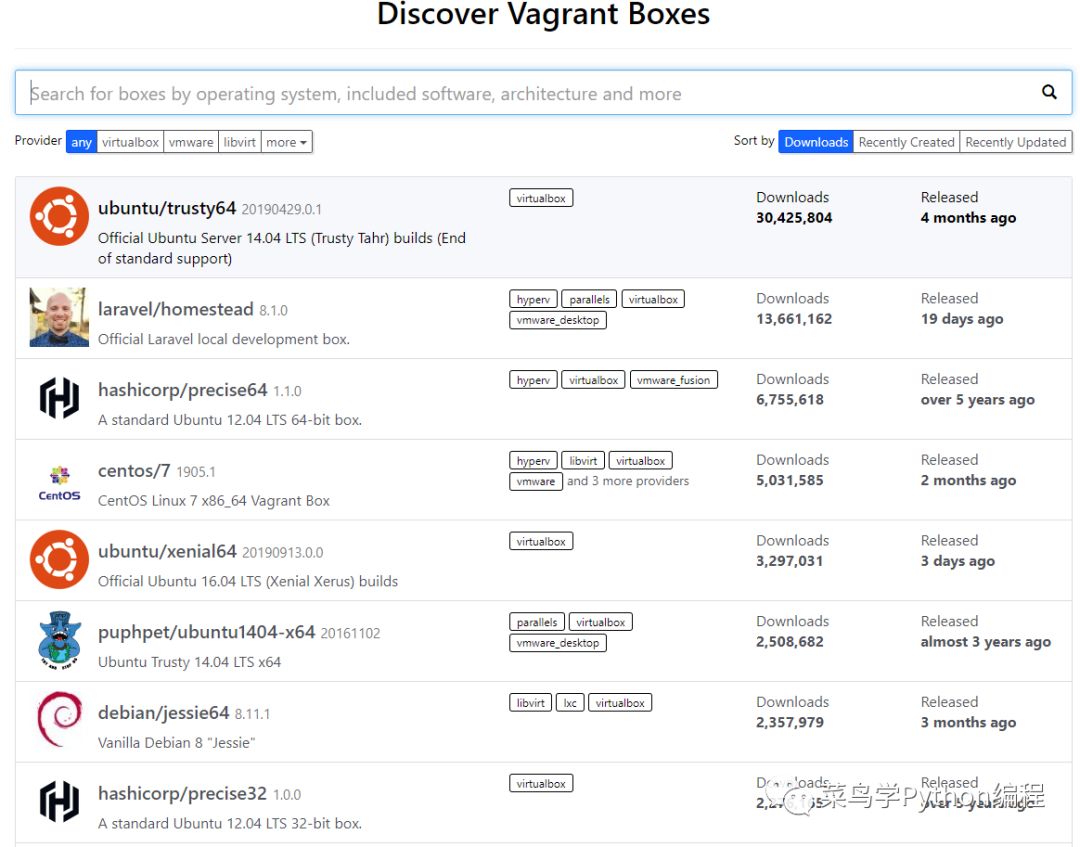Click the search magnifier icon
1080x847 pixels.
coord(1048,92)
